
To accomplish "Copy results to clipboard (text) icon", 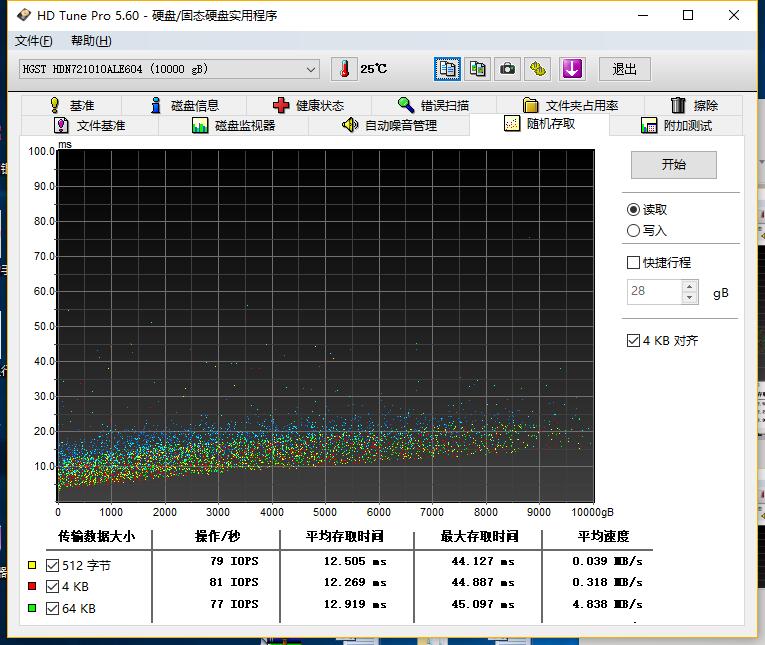I will click(447, 69).
